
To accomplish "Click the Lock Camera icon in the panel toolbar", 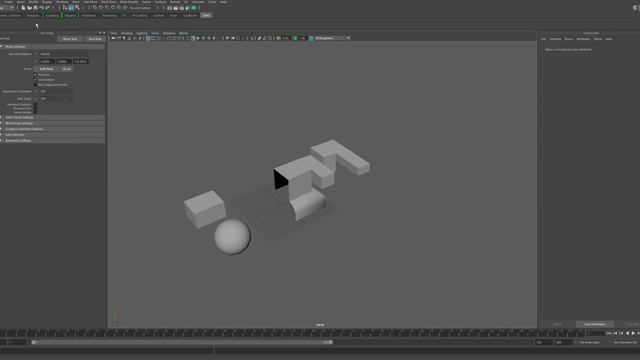I will (119, 38).
